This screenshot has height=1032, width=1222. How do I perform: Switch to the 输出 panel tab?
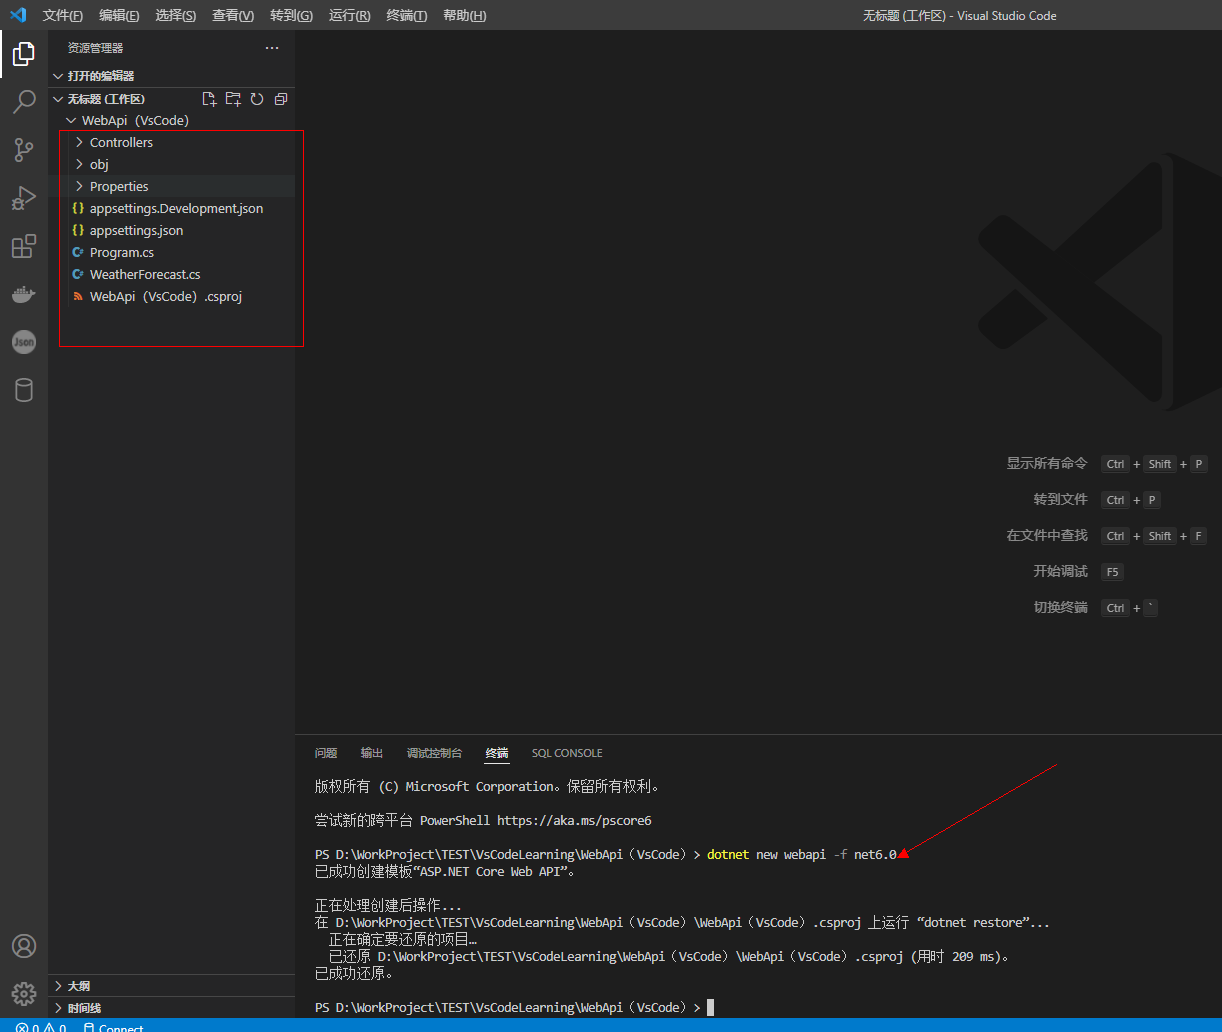point(371,752)
